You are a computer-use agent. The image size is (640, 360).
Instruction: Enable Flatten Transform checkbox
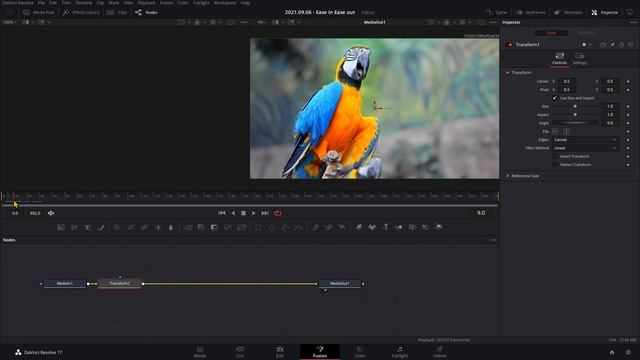click(x=554, y=164)
